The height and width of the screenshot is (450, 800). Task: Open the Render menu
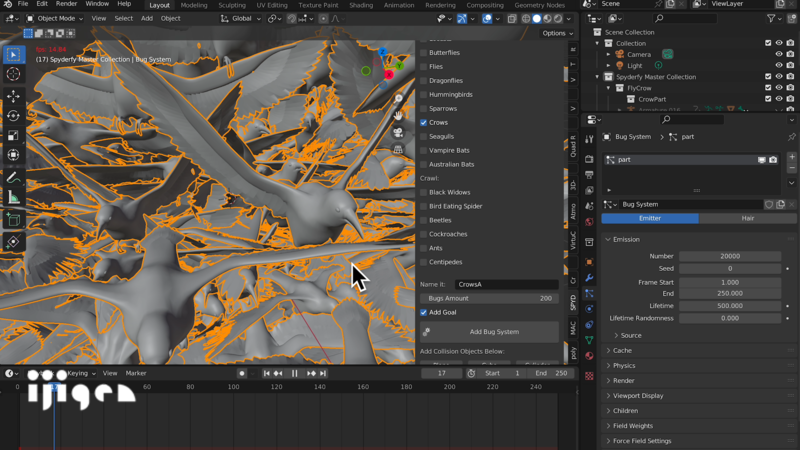click(66, 4)
